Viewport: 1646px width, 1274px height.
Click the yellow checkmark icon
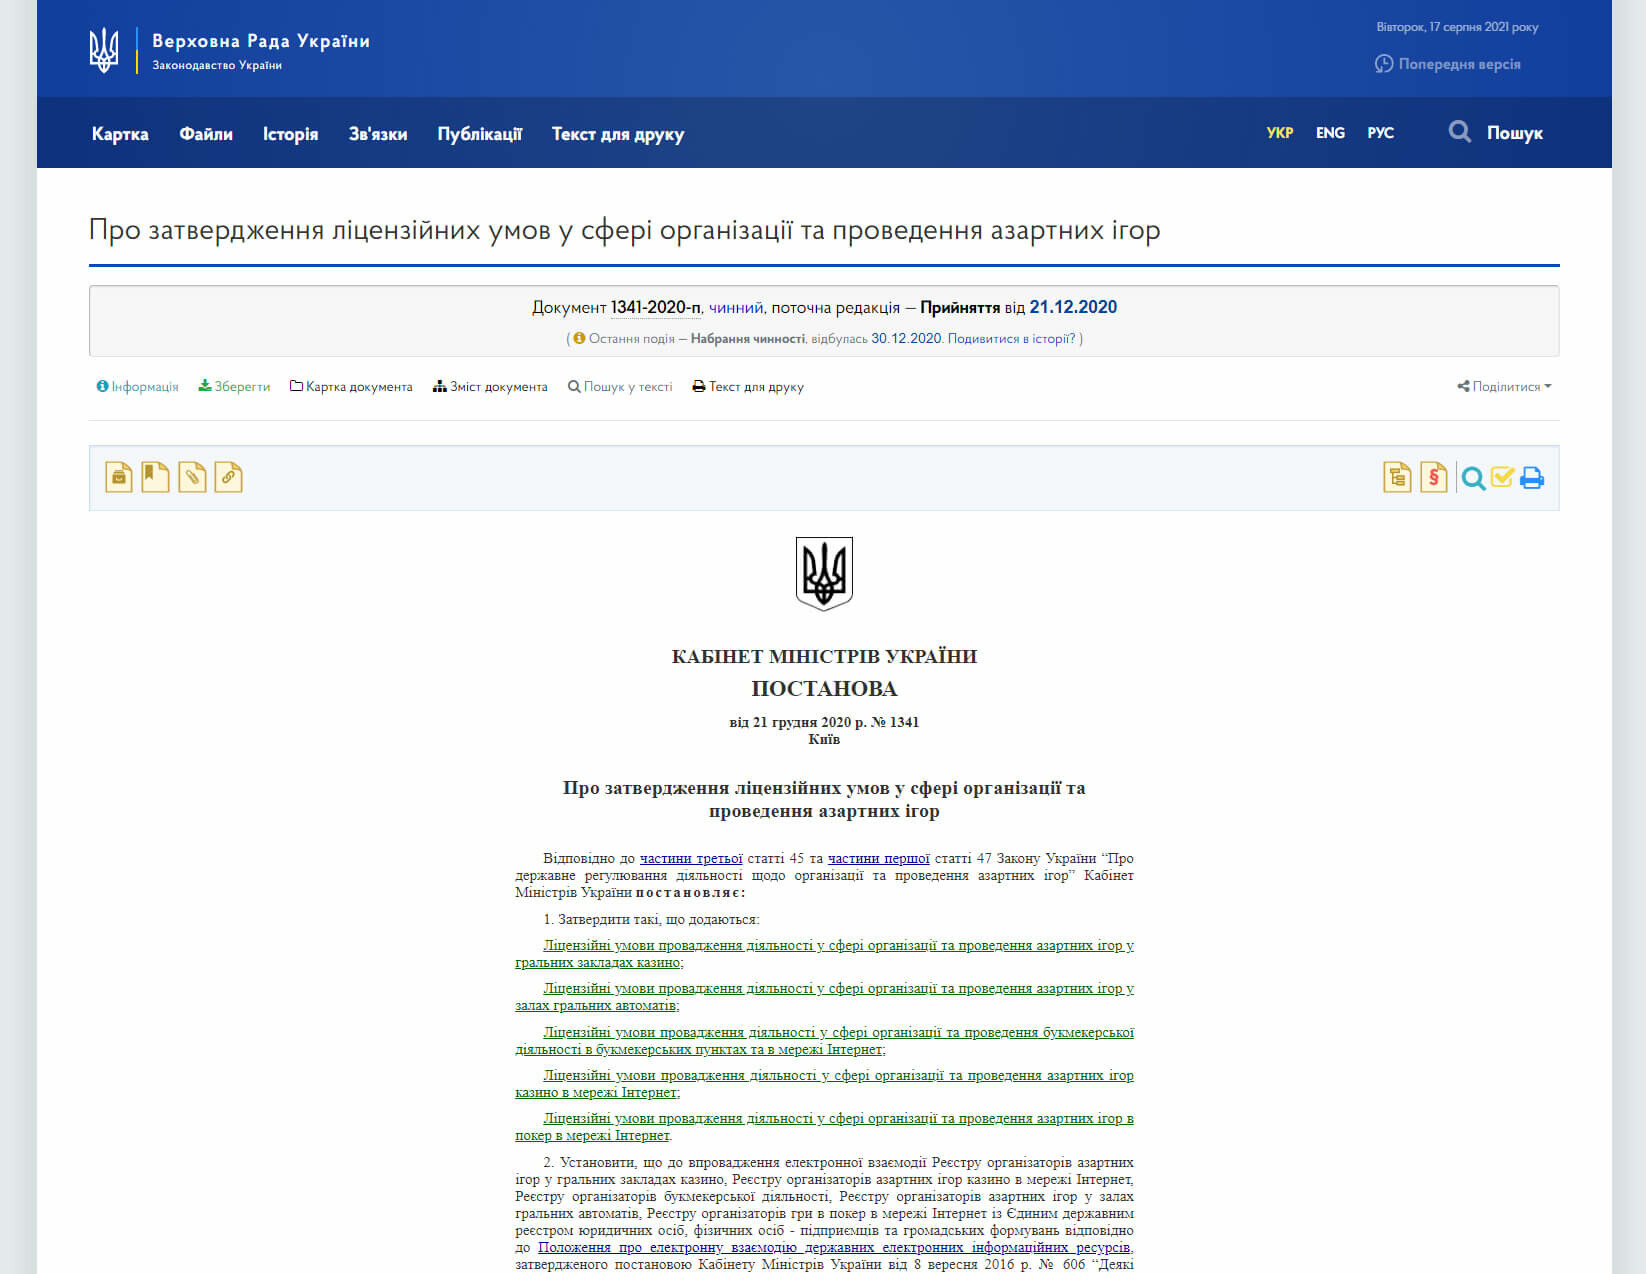1501,478
